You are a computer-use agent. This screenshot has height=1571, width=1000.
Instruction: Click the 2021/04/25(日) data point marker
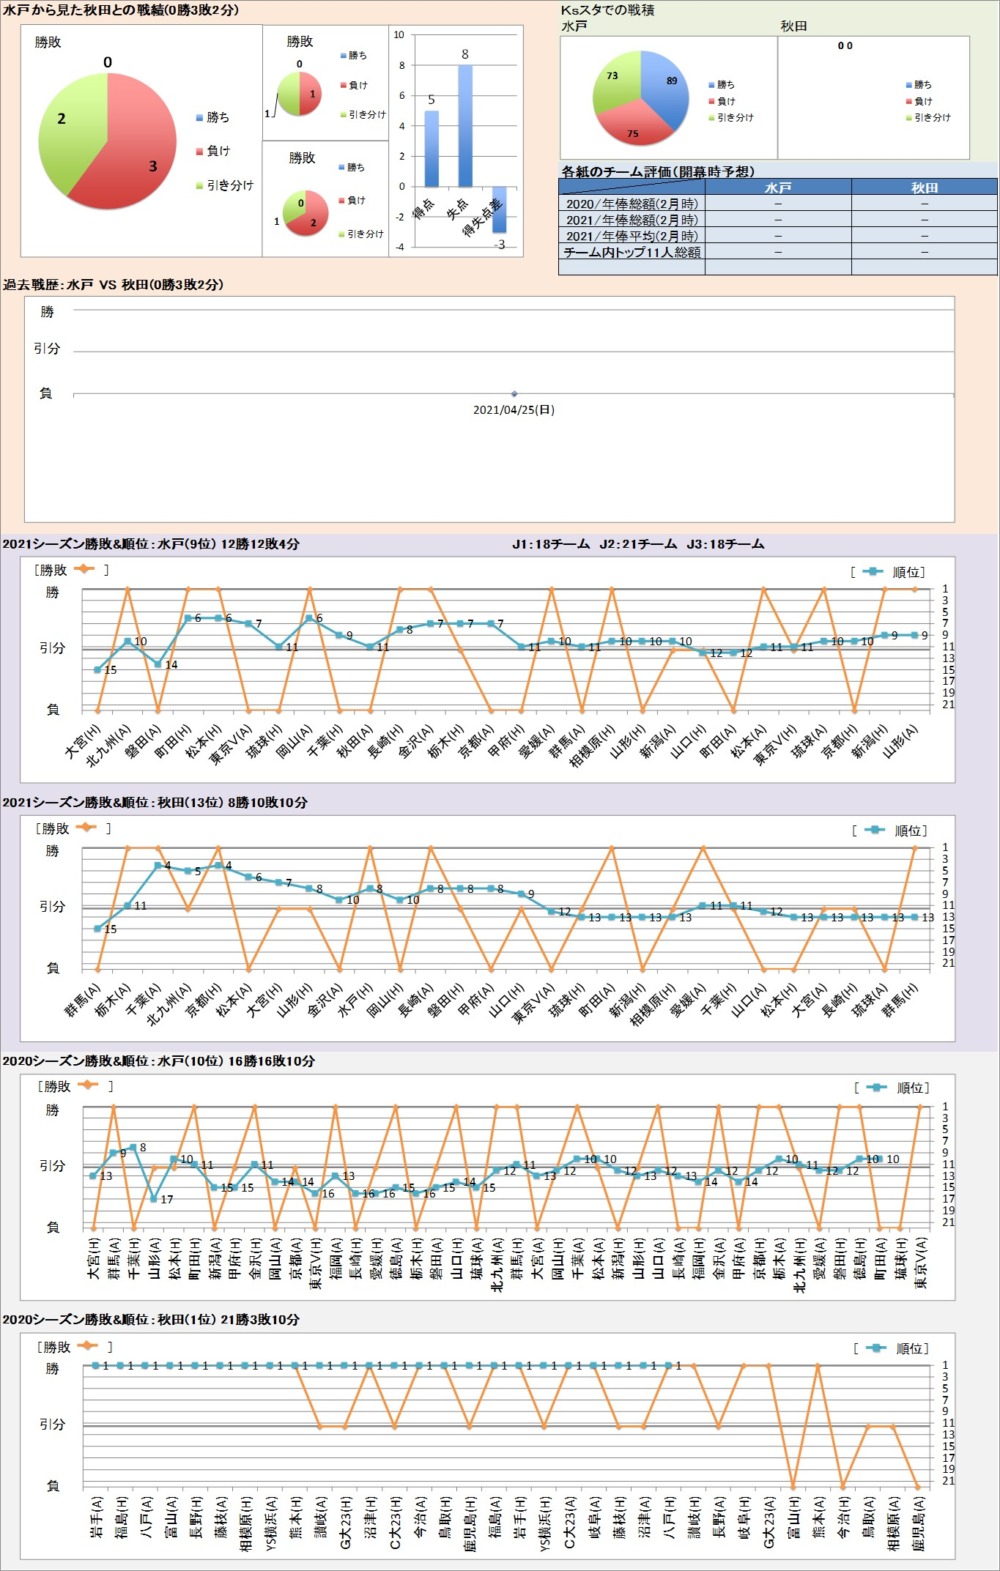514,394
